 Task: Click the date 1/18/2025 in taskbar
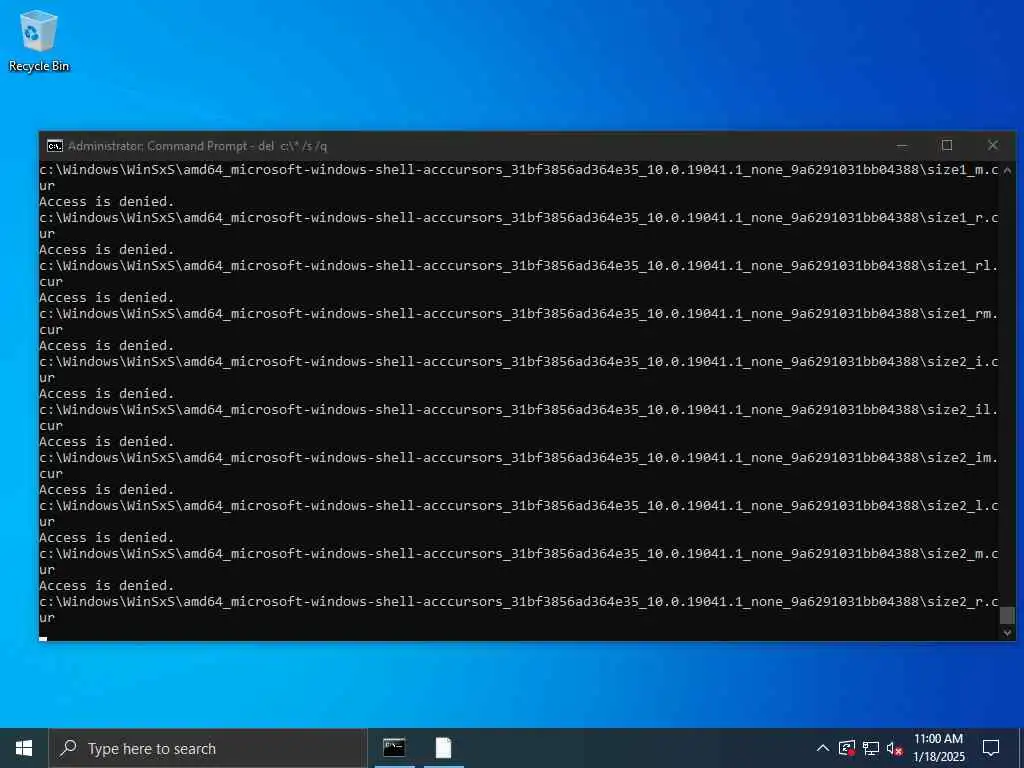[x=938, y=757]
